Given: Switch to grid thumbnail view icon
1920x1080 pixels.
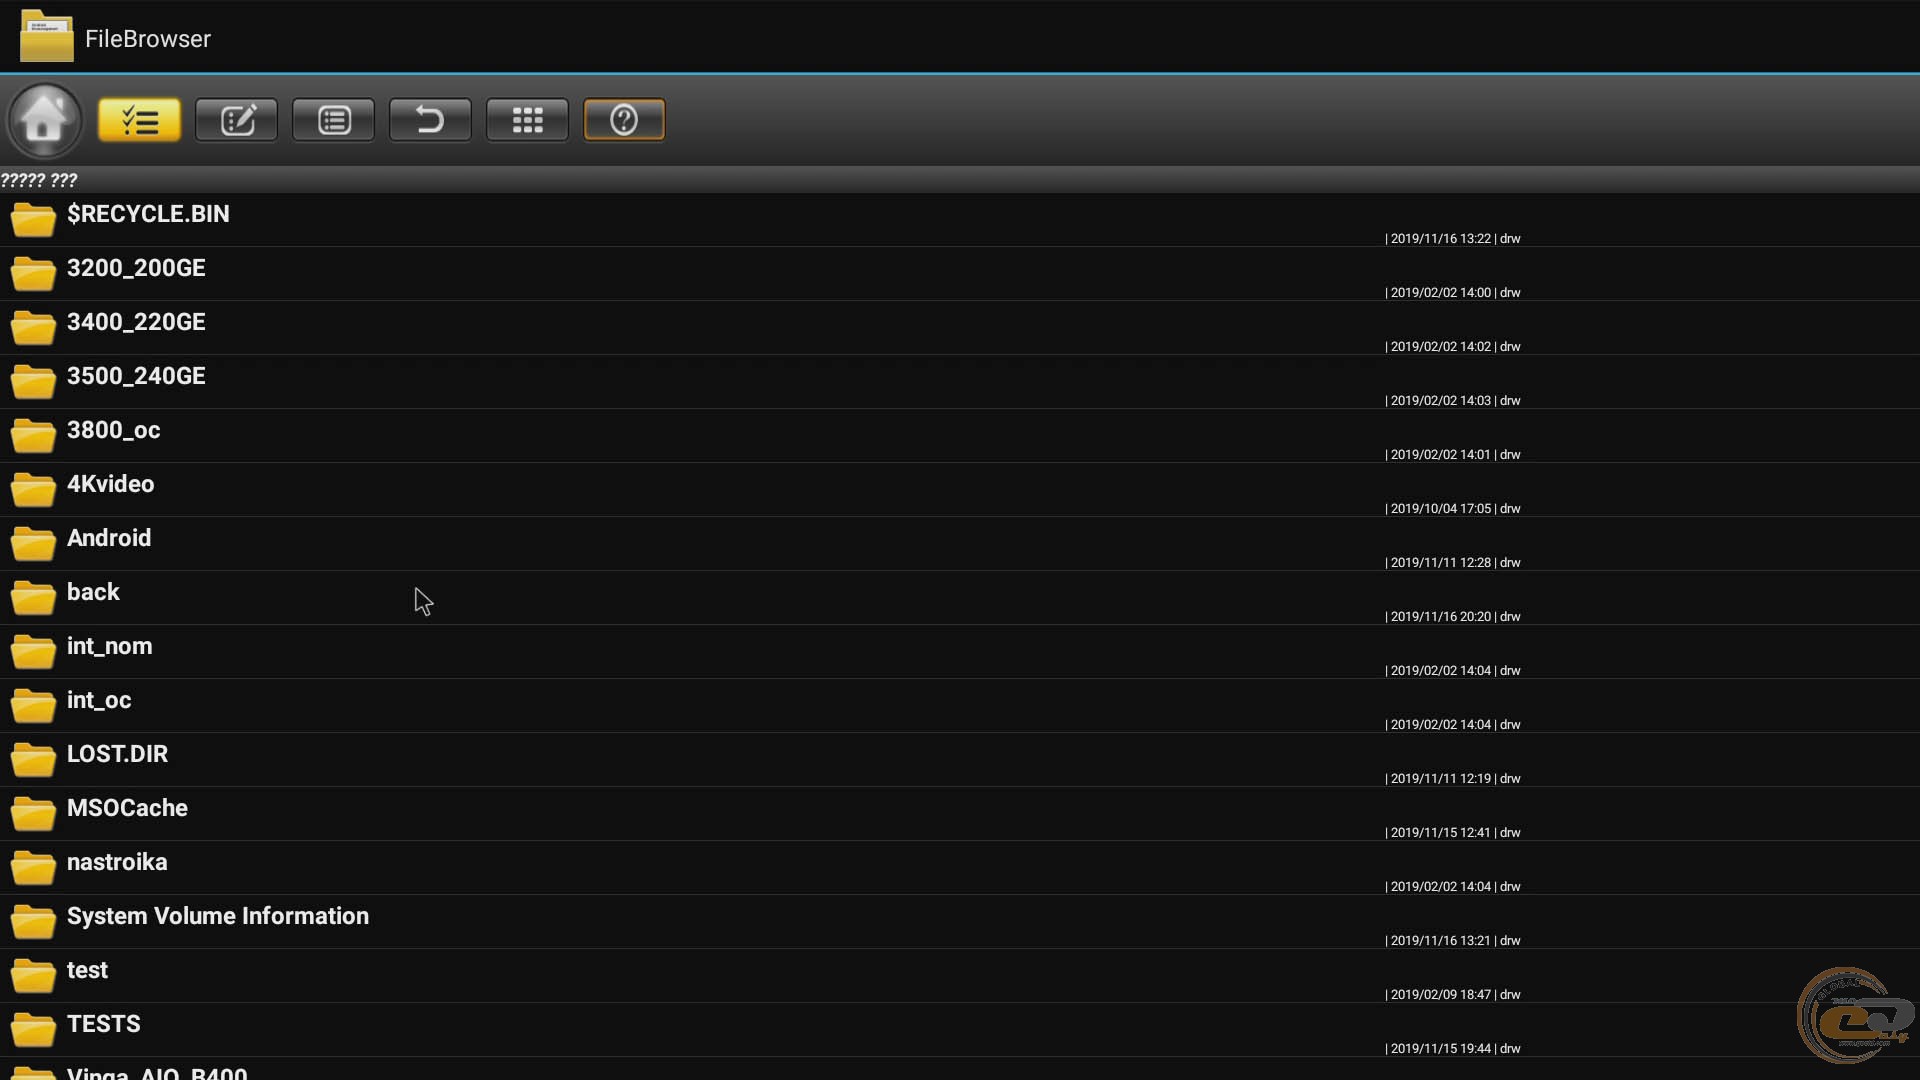Looking at the screenshot, I should pos(527,120).
